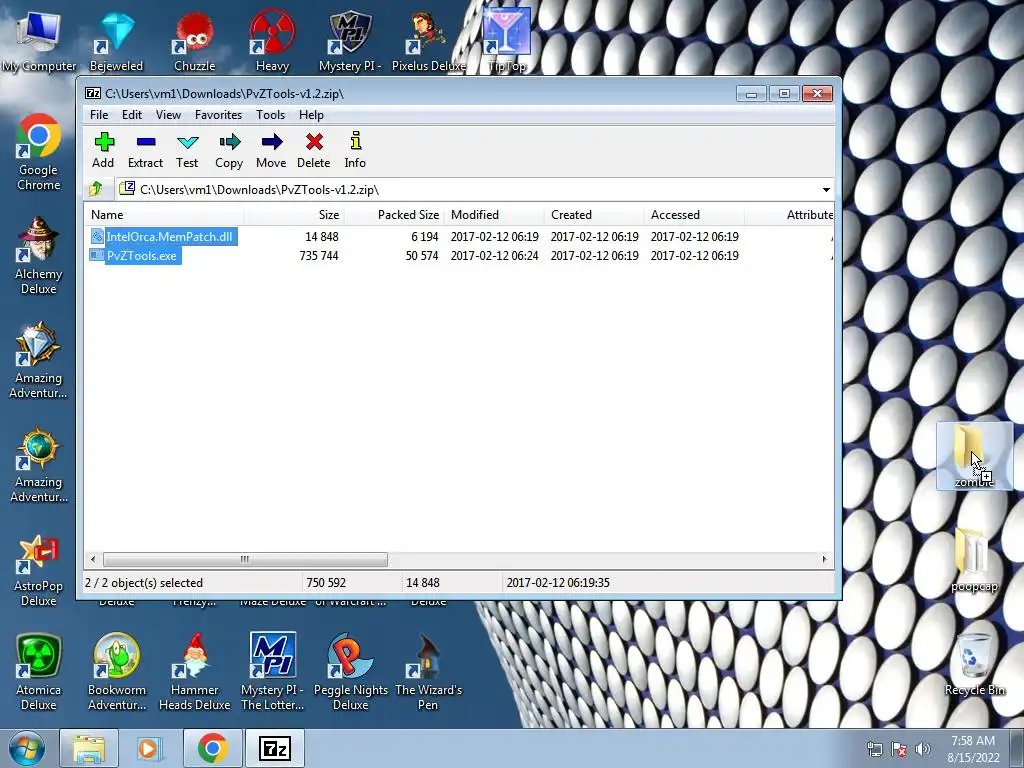This screenshot has height=768, width=1024.
Task: Sort by the Created column header
Action: [x=594, y=215]
